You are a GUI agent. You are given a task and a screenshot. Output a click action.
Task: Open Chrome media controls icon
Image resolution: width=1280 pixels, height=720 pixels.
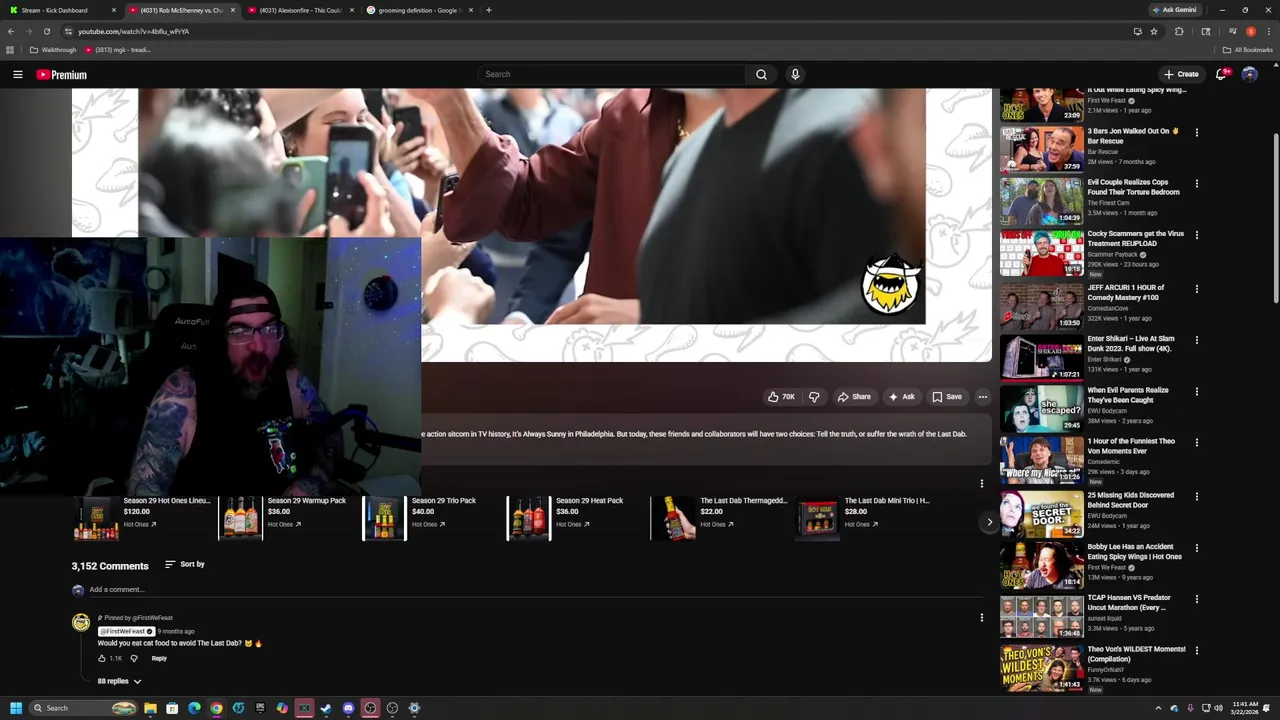click(1232, 31)
